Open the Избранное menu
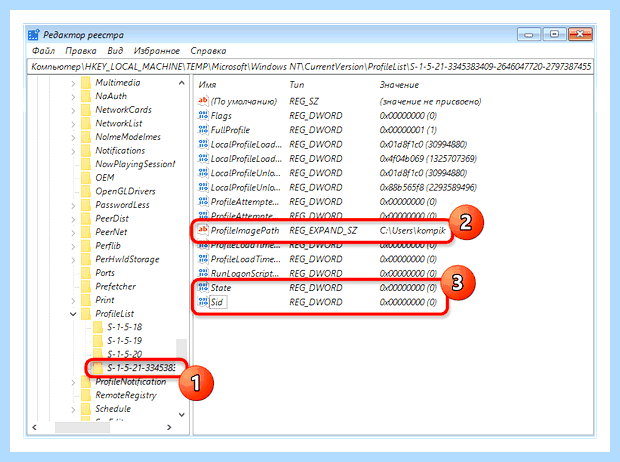Screen dimensions: 620x462 point(157,51)
